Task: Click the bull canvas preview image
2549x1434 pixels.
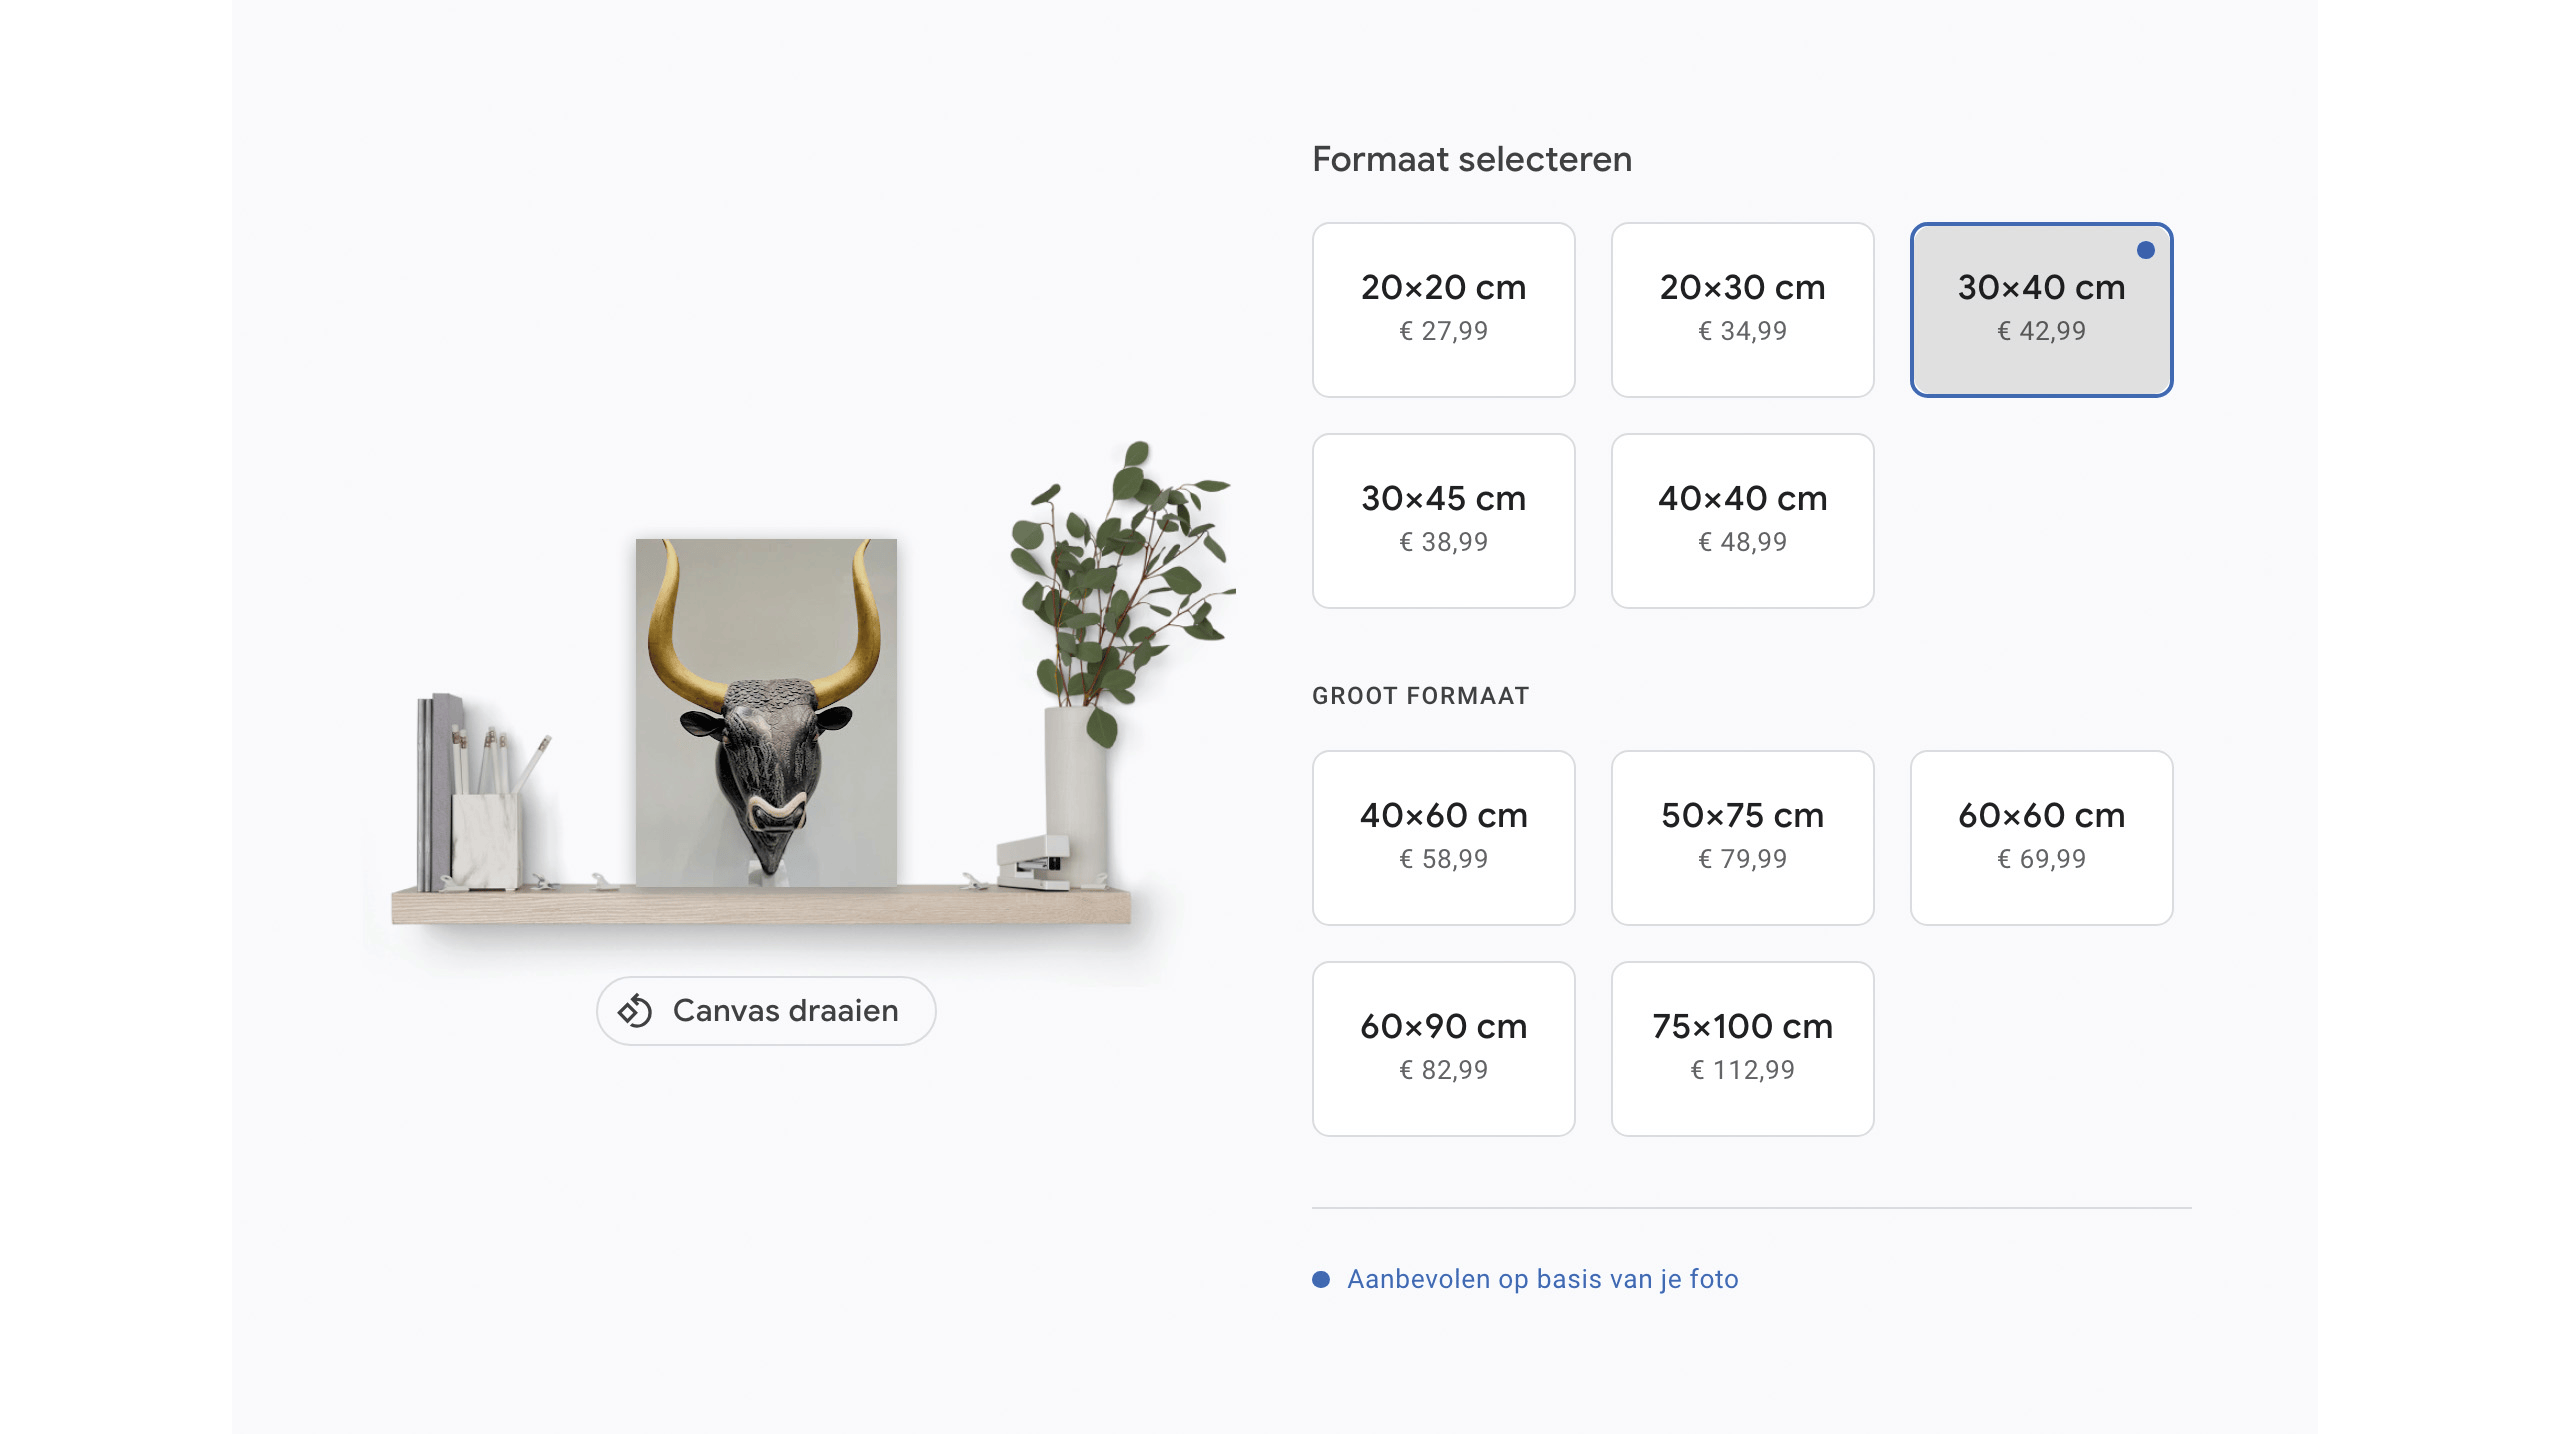Action: [x=766, y=712]
